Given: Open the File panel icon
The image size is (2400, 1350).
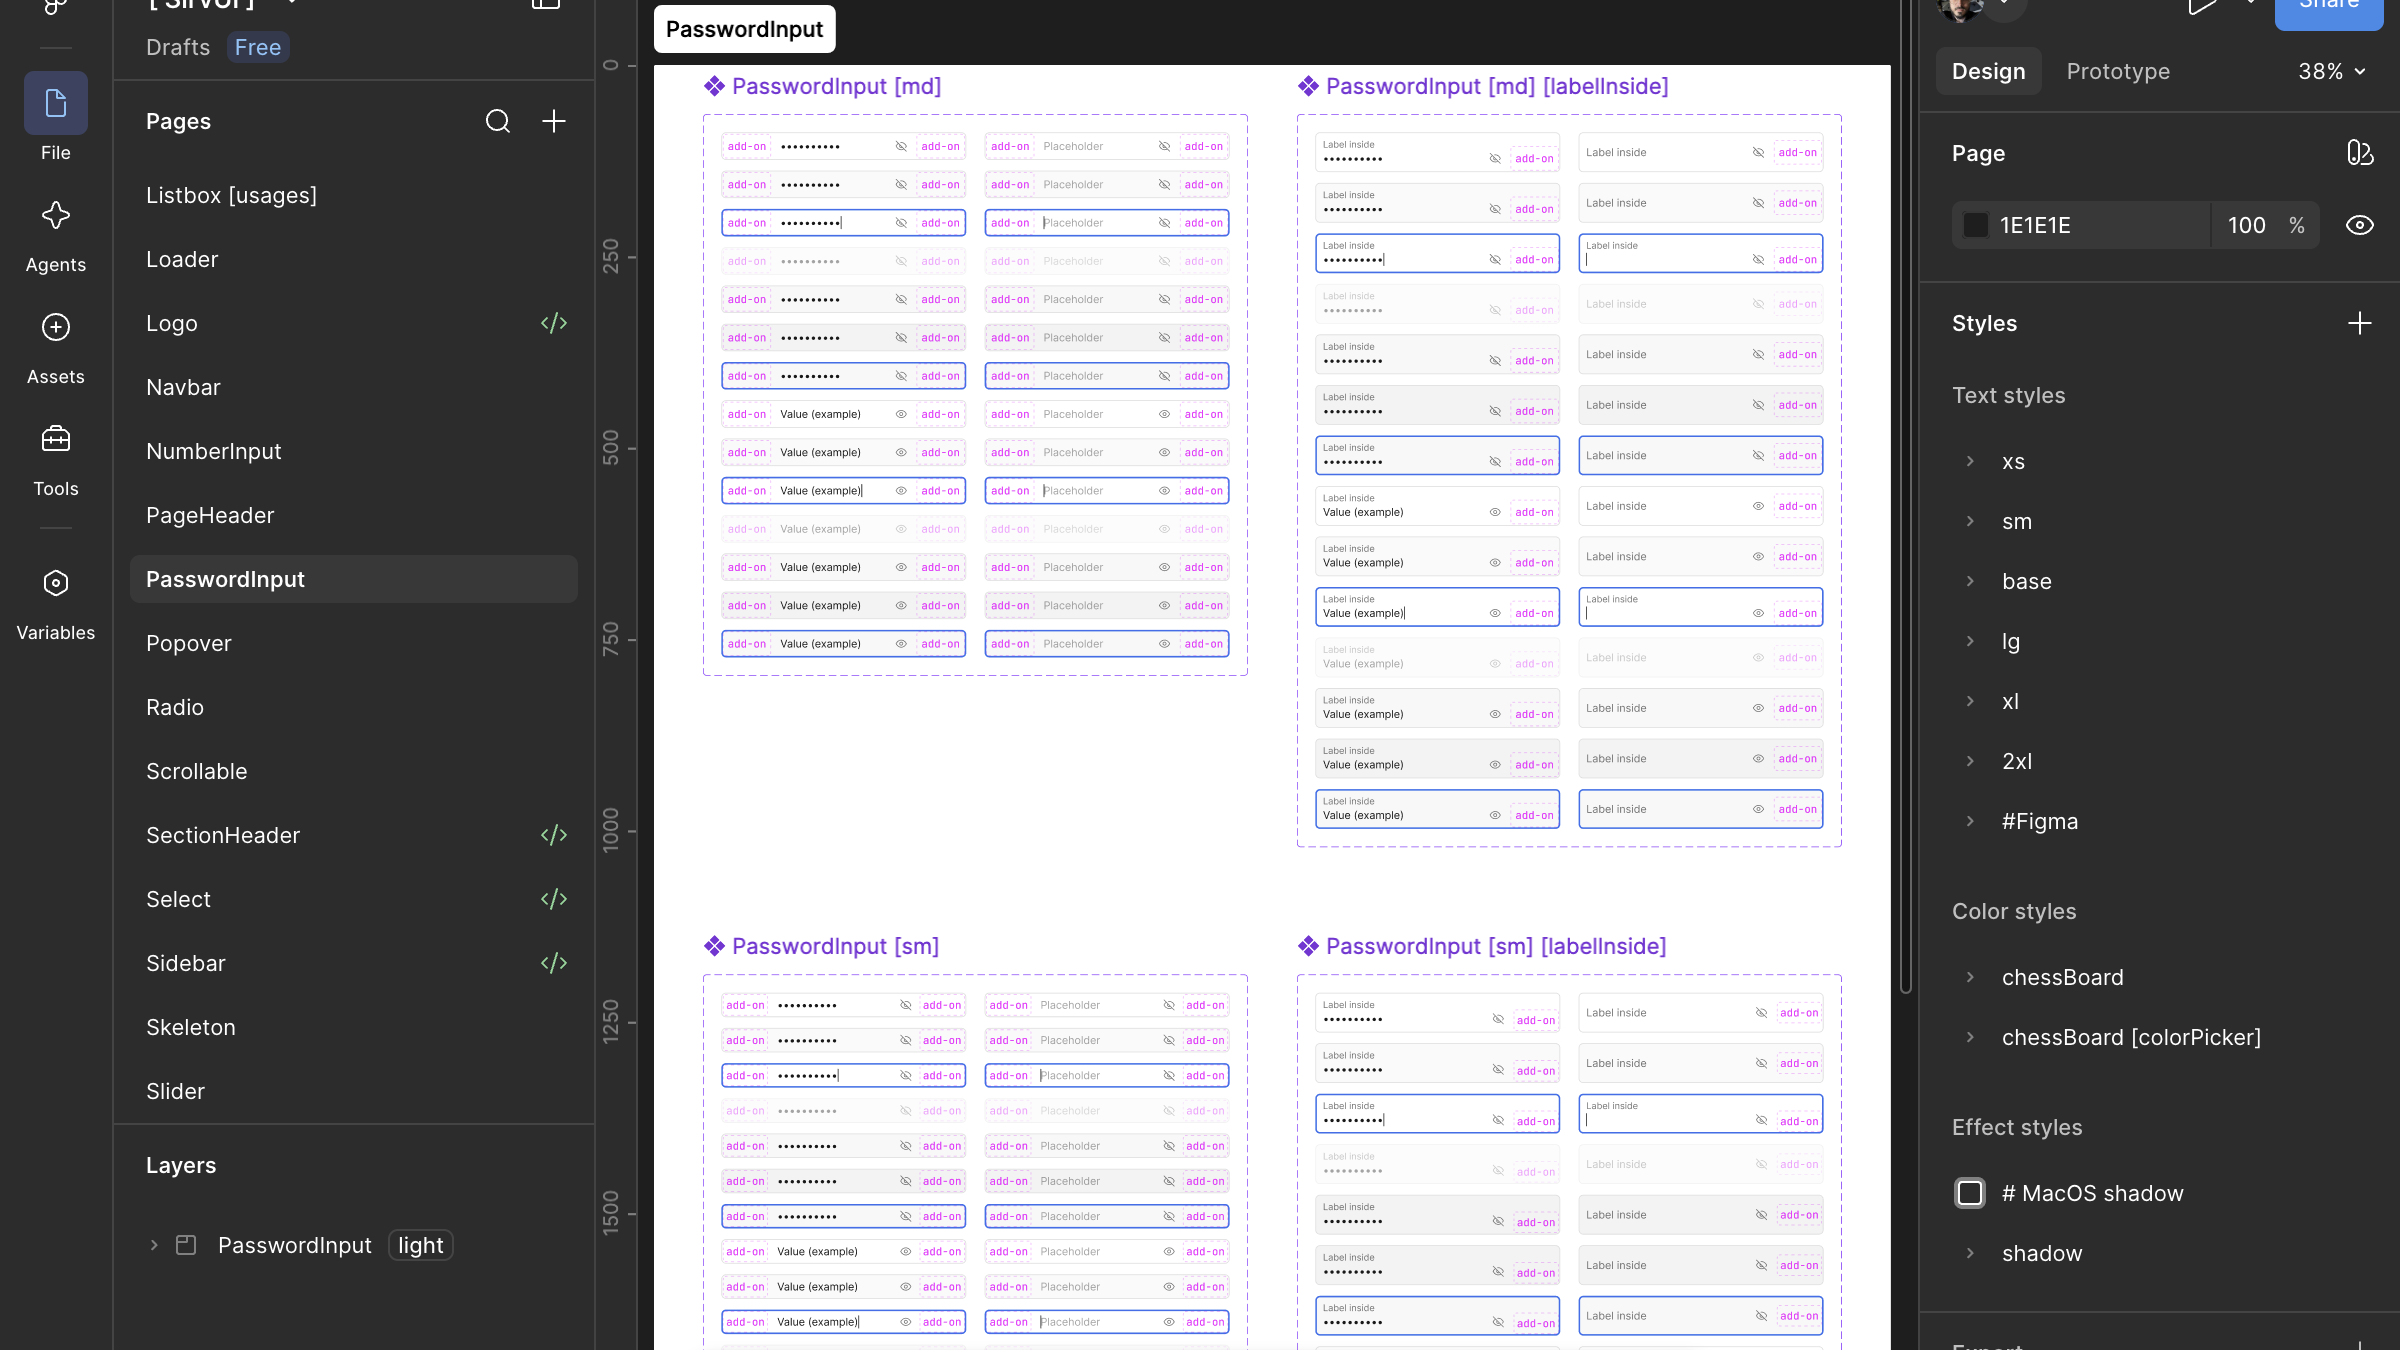Looking at the screenshot, I should click(x=56, y=103).
